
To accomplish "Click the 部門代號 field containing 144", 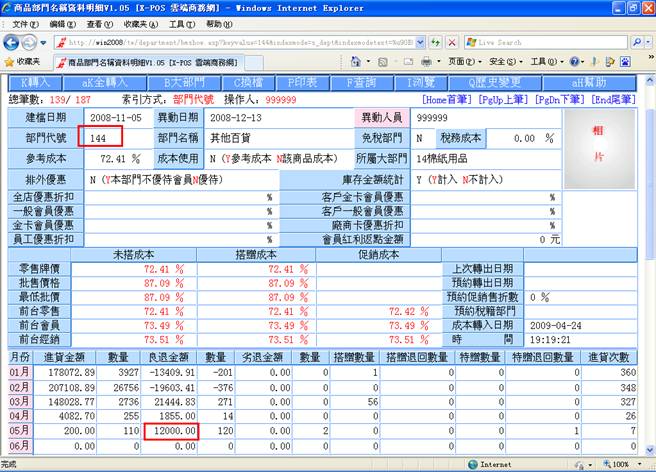I will [x=115, y=137].
